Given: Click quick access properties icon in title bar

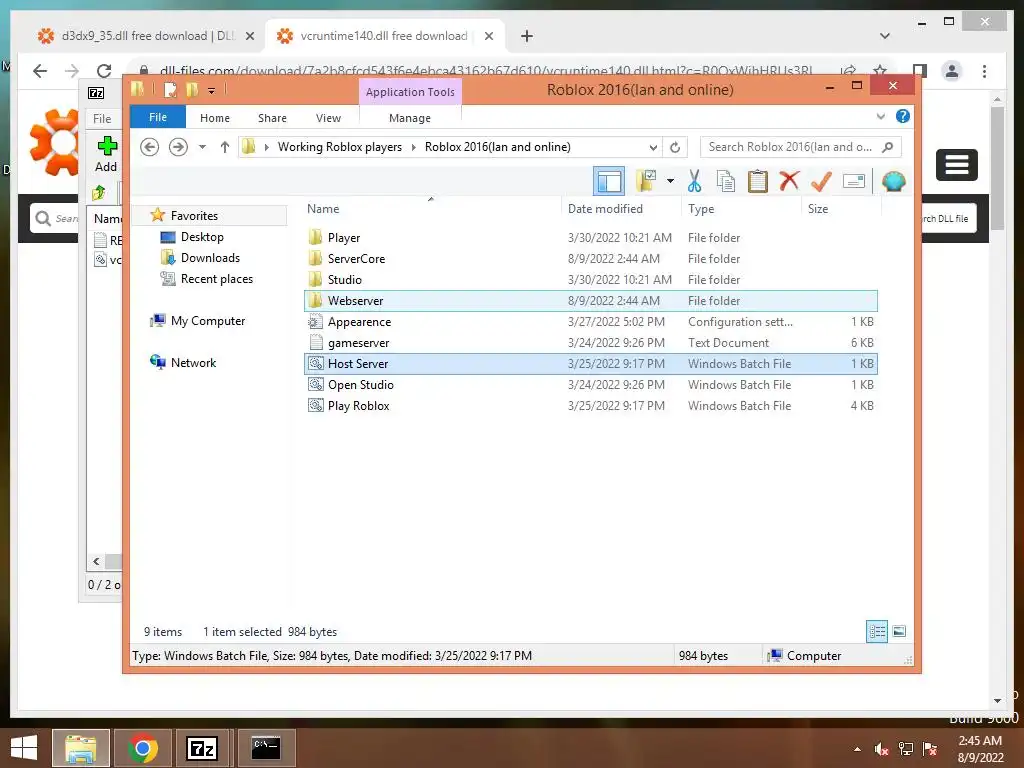Looking at the screenshot, I should pos(170,89).
